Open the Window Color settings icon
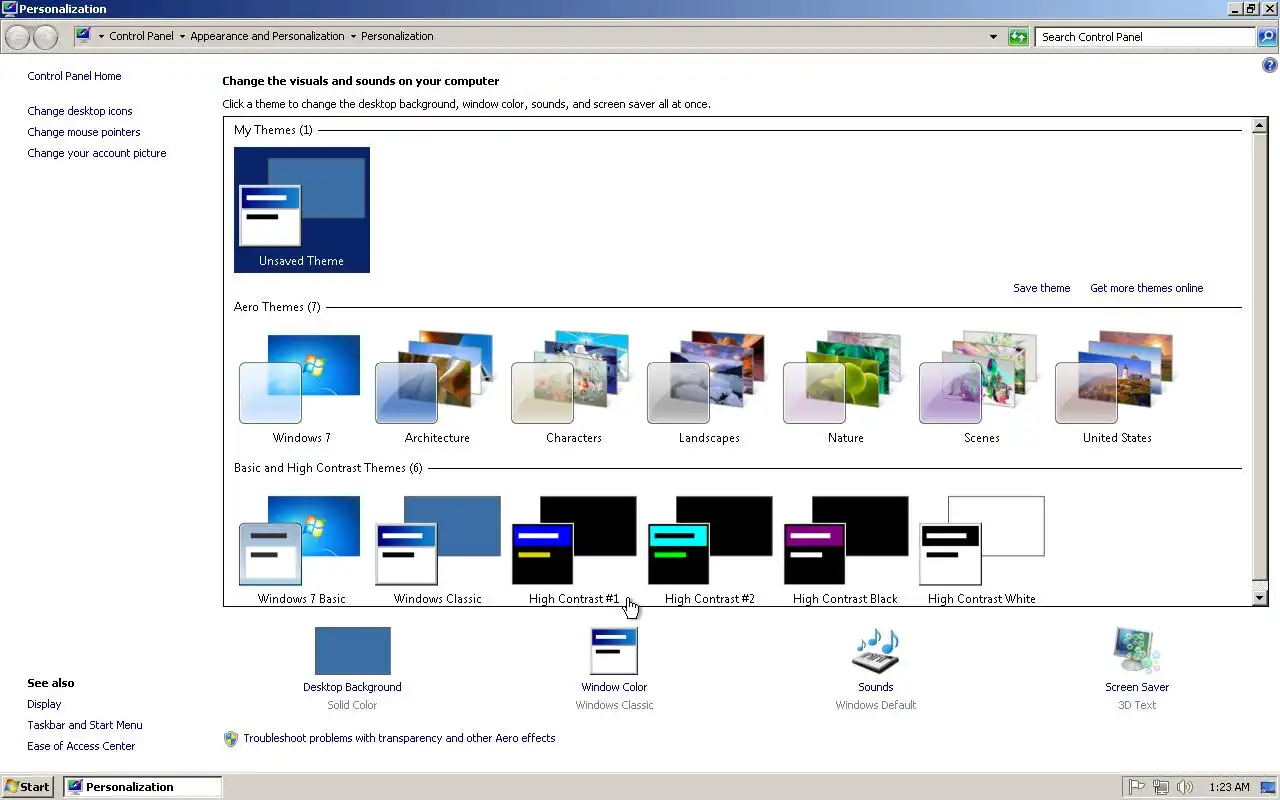1280x800 pixels. (614, 651)
